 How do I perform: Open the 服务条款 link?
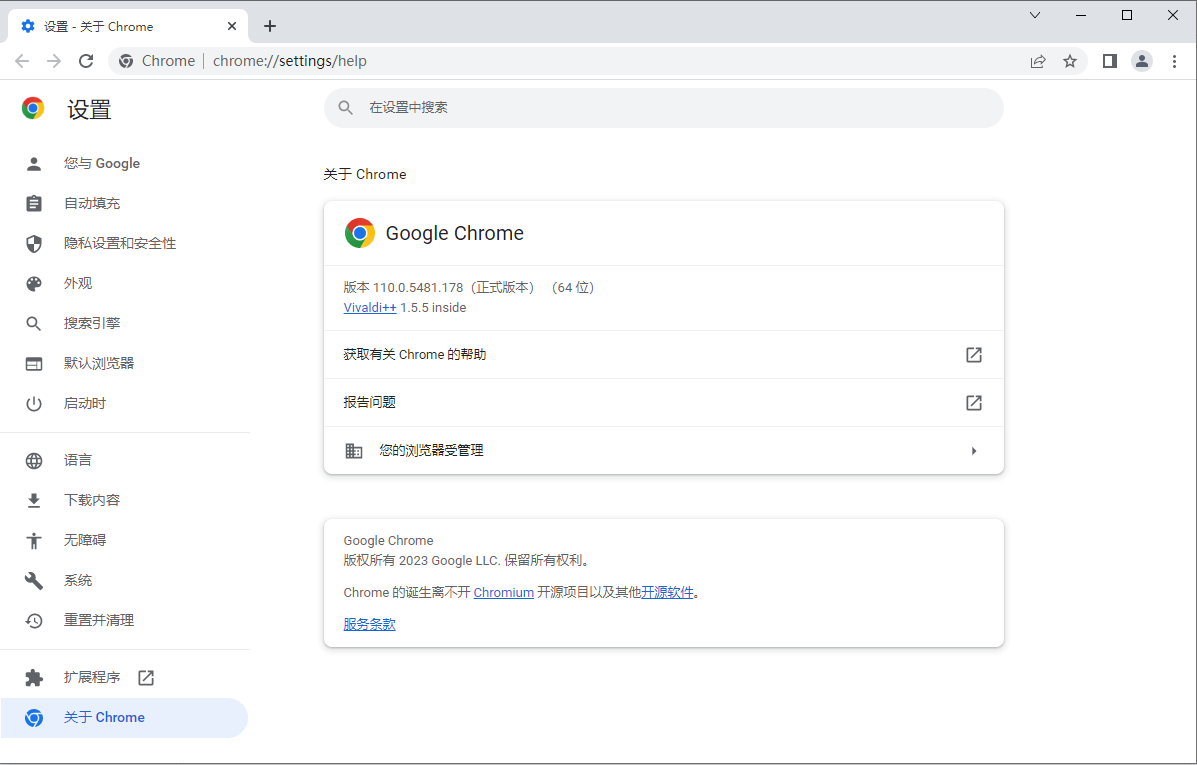coord(369,623)
